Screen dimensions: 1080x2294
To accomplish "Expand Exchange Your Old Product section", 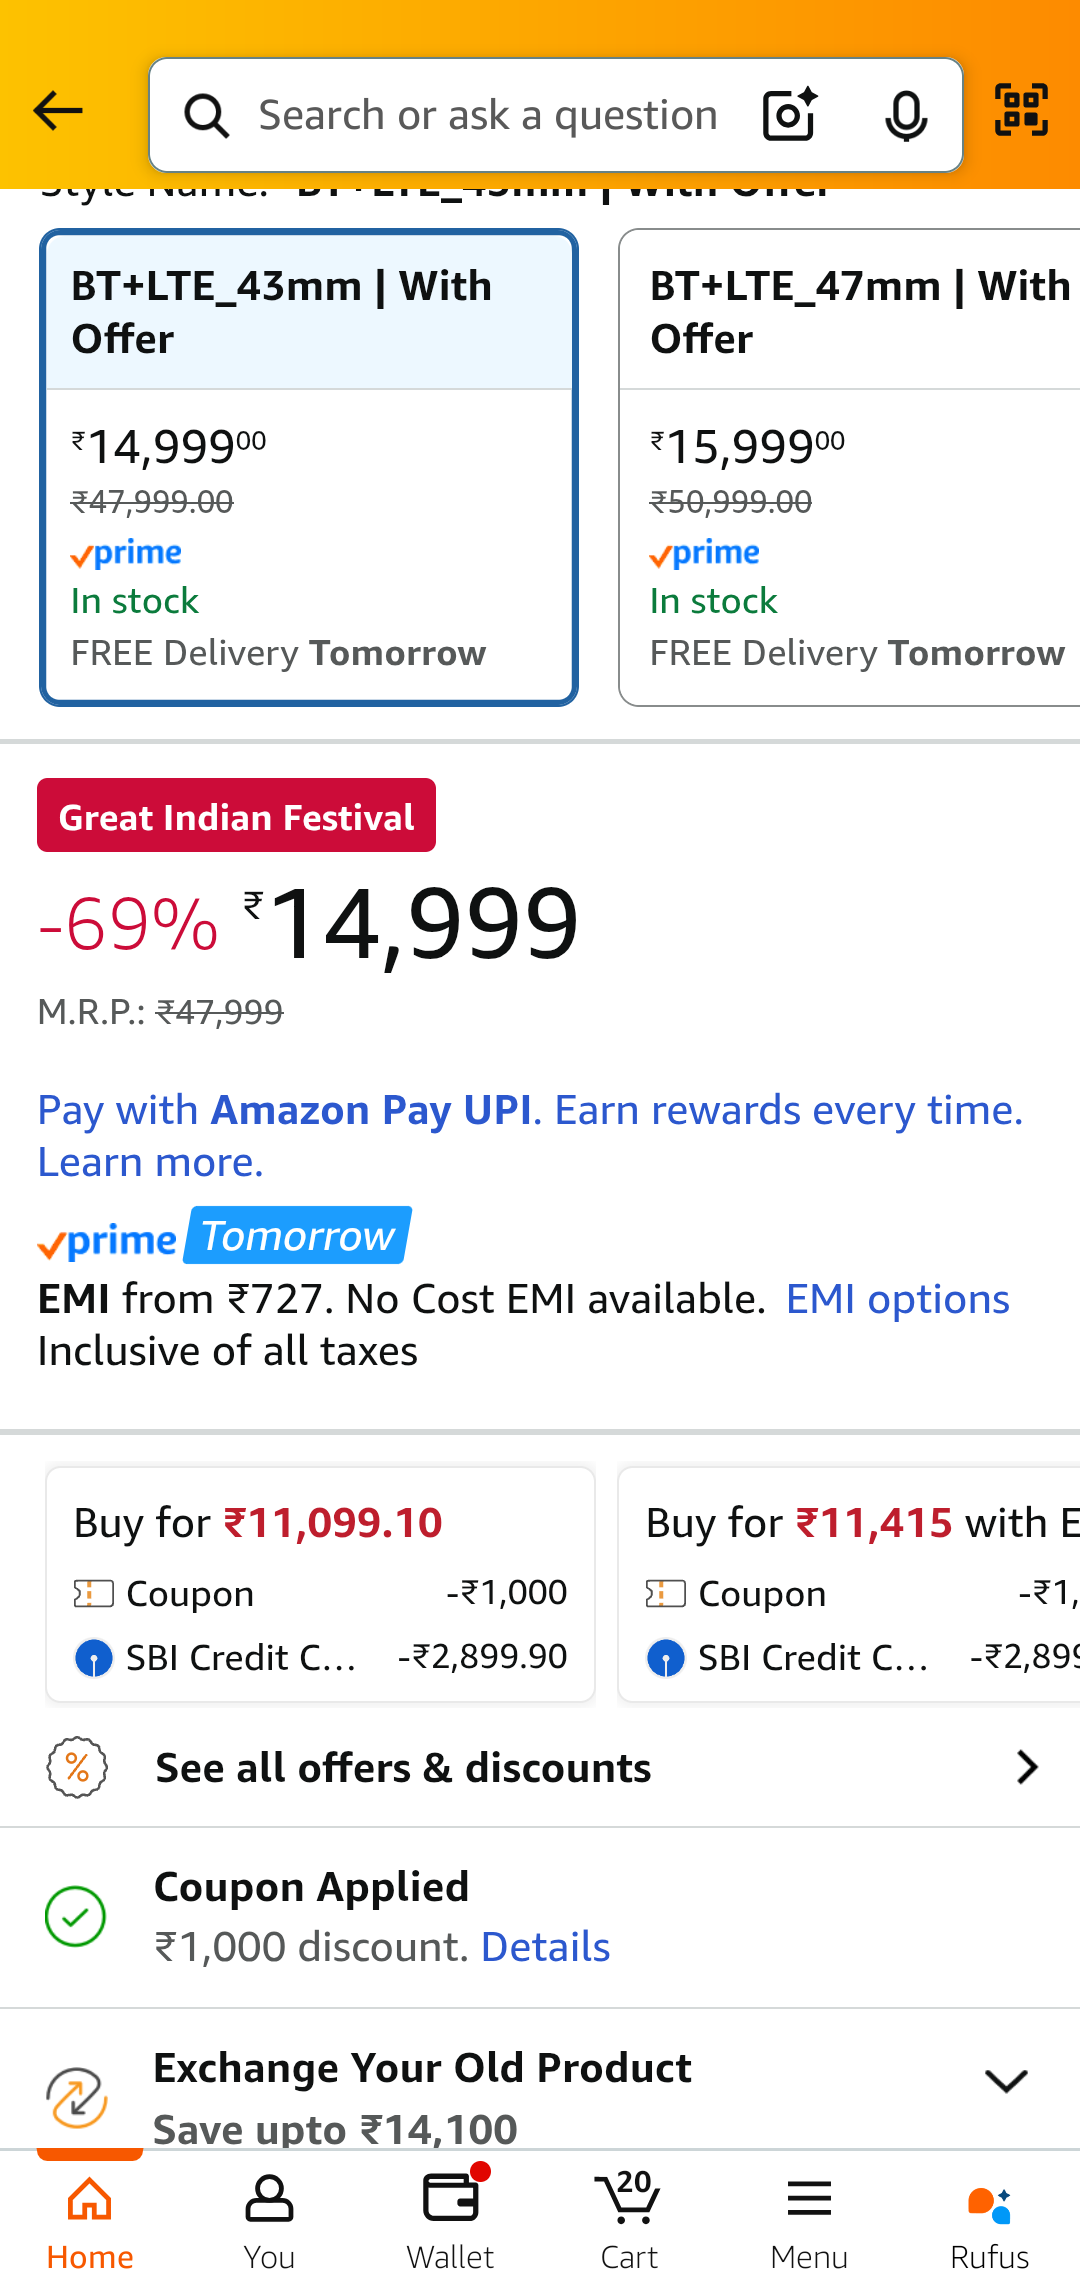I will [x=1006, y=2081].
